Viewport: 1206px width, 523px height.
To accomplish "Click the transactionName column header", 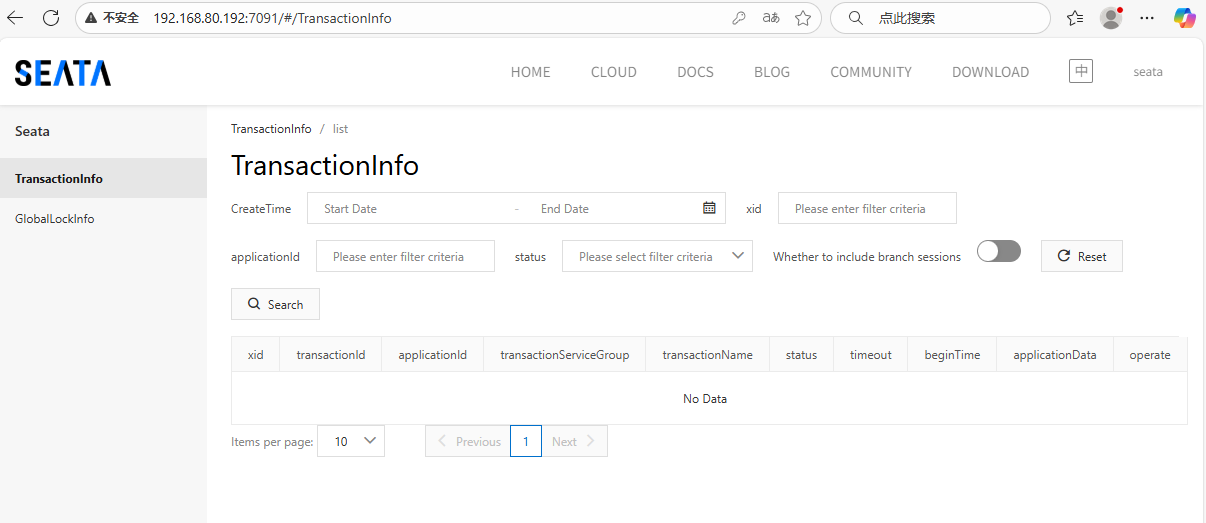I will coord(708,354).
